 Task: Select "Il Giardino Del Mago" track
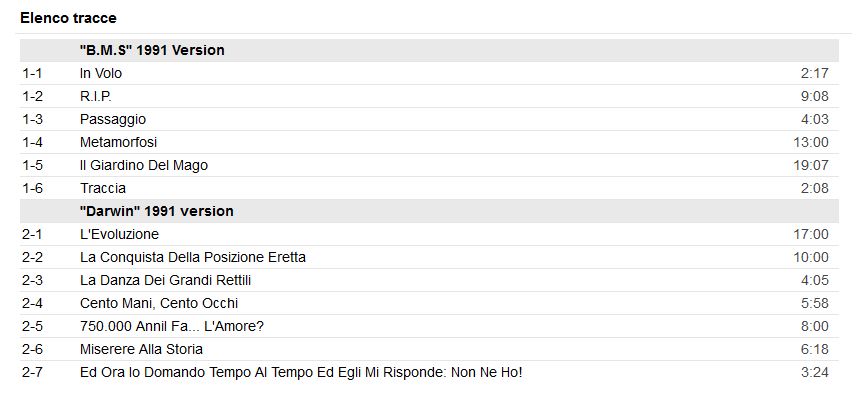tap(144, 165)
